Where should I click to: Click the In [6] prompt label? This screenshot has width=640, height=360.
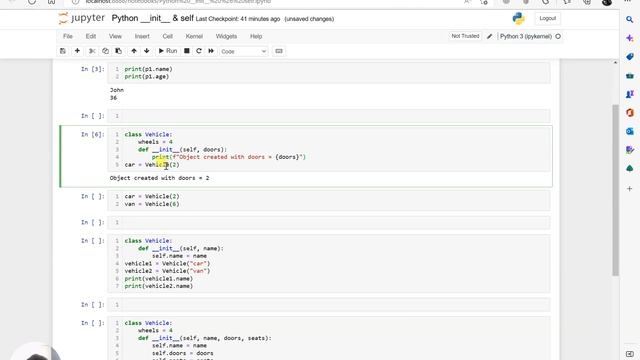(93, 134)
